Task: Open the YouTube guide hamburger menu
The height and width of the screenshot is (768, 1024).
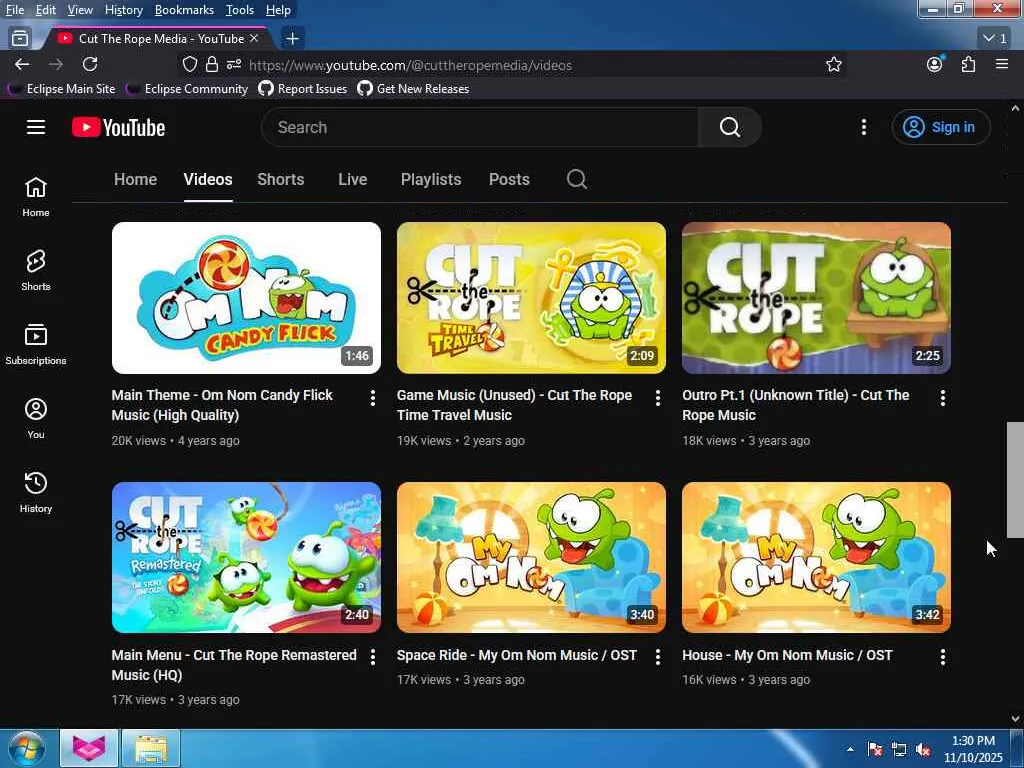Action: click(x=36, y=127)
